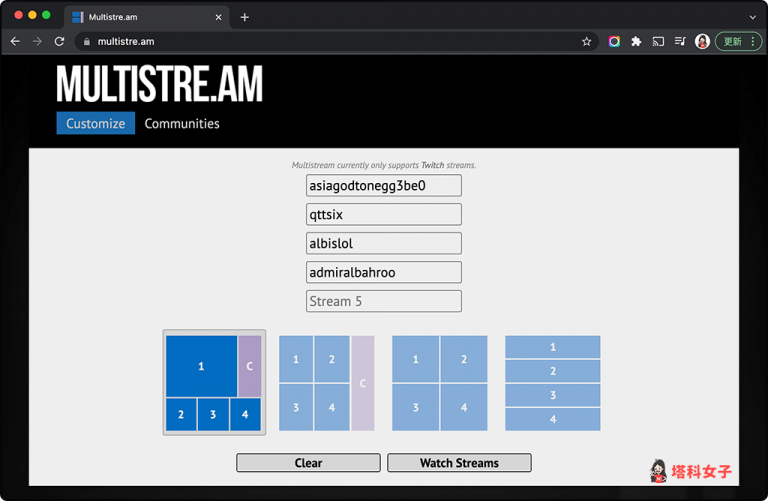Open the Chrome update menu button
The height and width of the screenshot is (501, 768).
738,42
